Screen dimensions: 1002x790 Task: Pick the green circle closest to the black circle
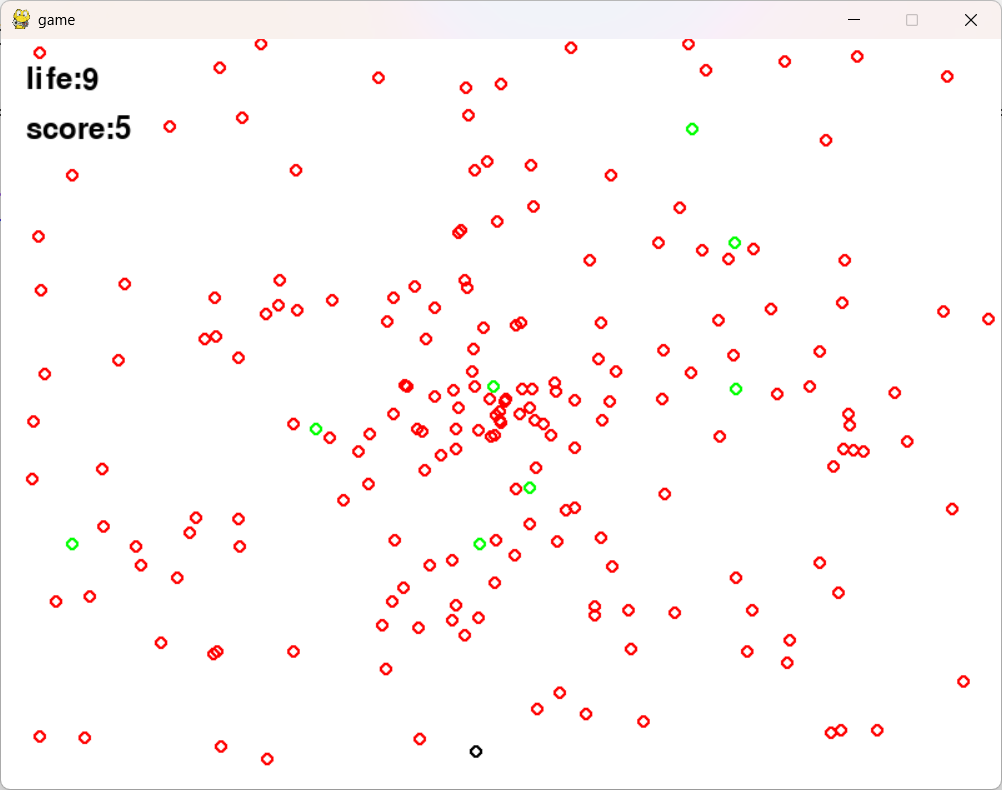(x=480, y=544)
